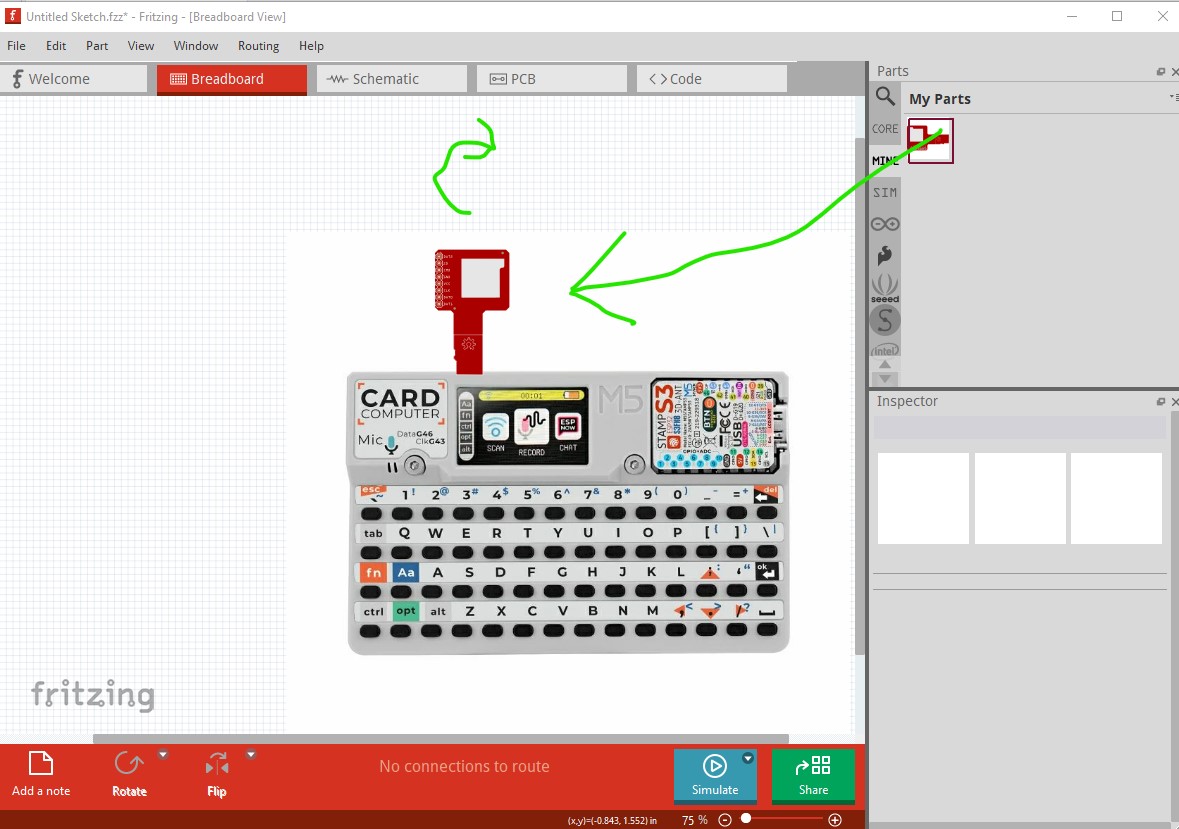The width and height of the screenshot is (1179, 829).
Task: Click the Rotate tool icon
Action: (x=128, y=765)
